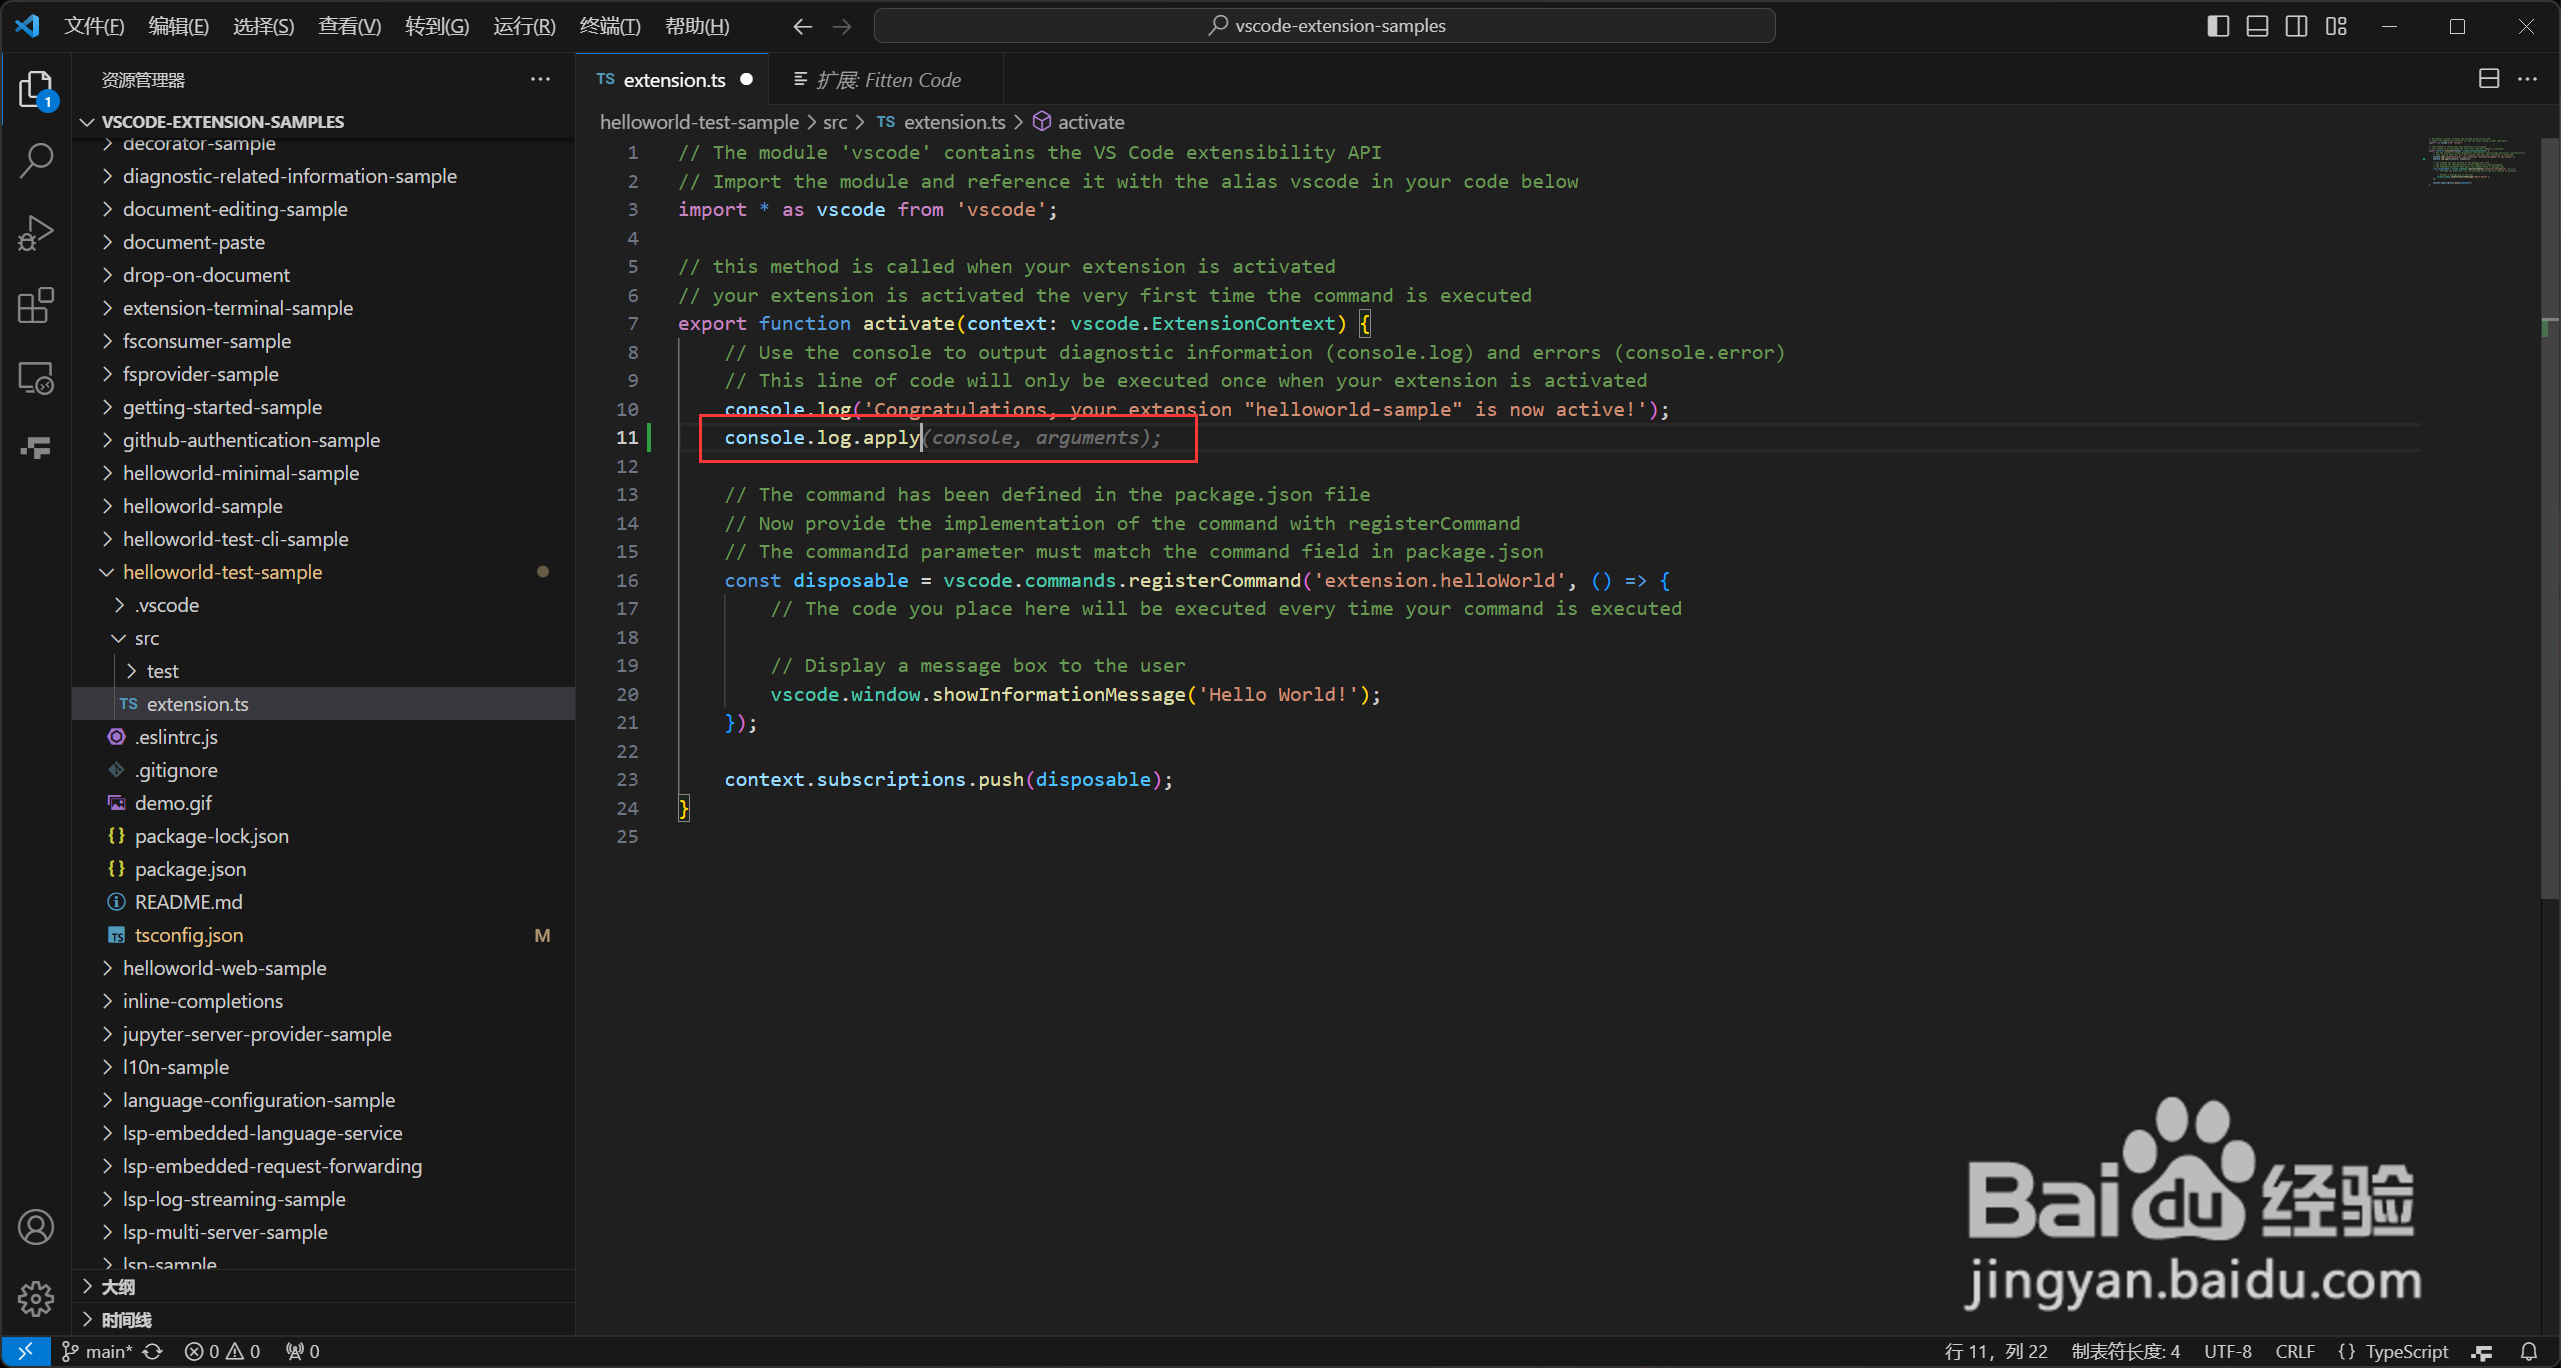Click the editor minimap preview
The image size is (2561, 1368).
[2476, 162]
